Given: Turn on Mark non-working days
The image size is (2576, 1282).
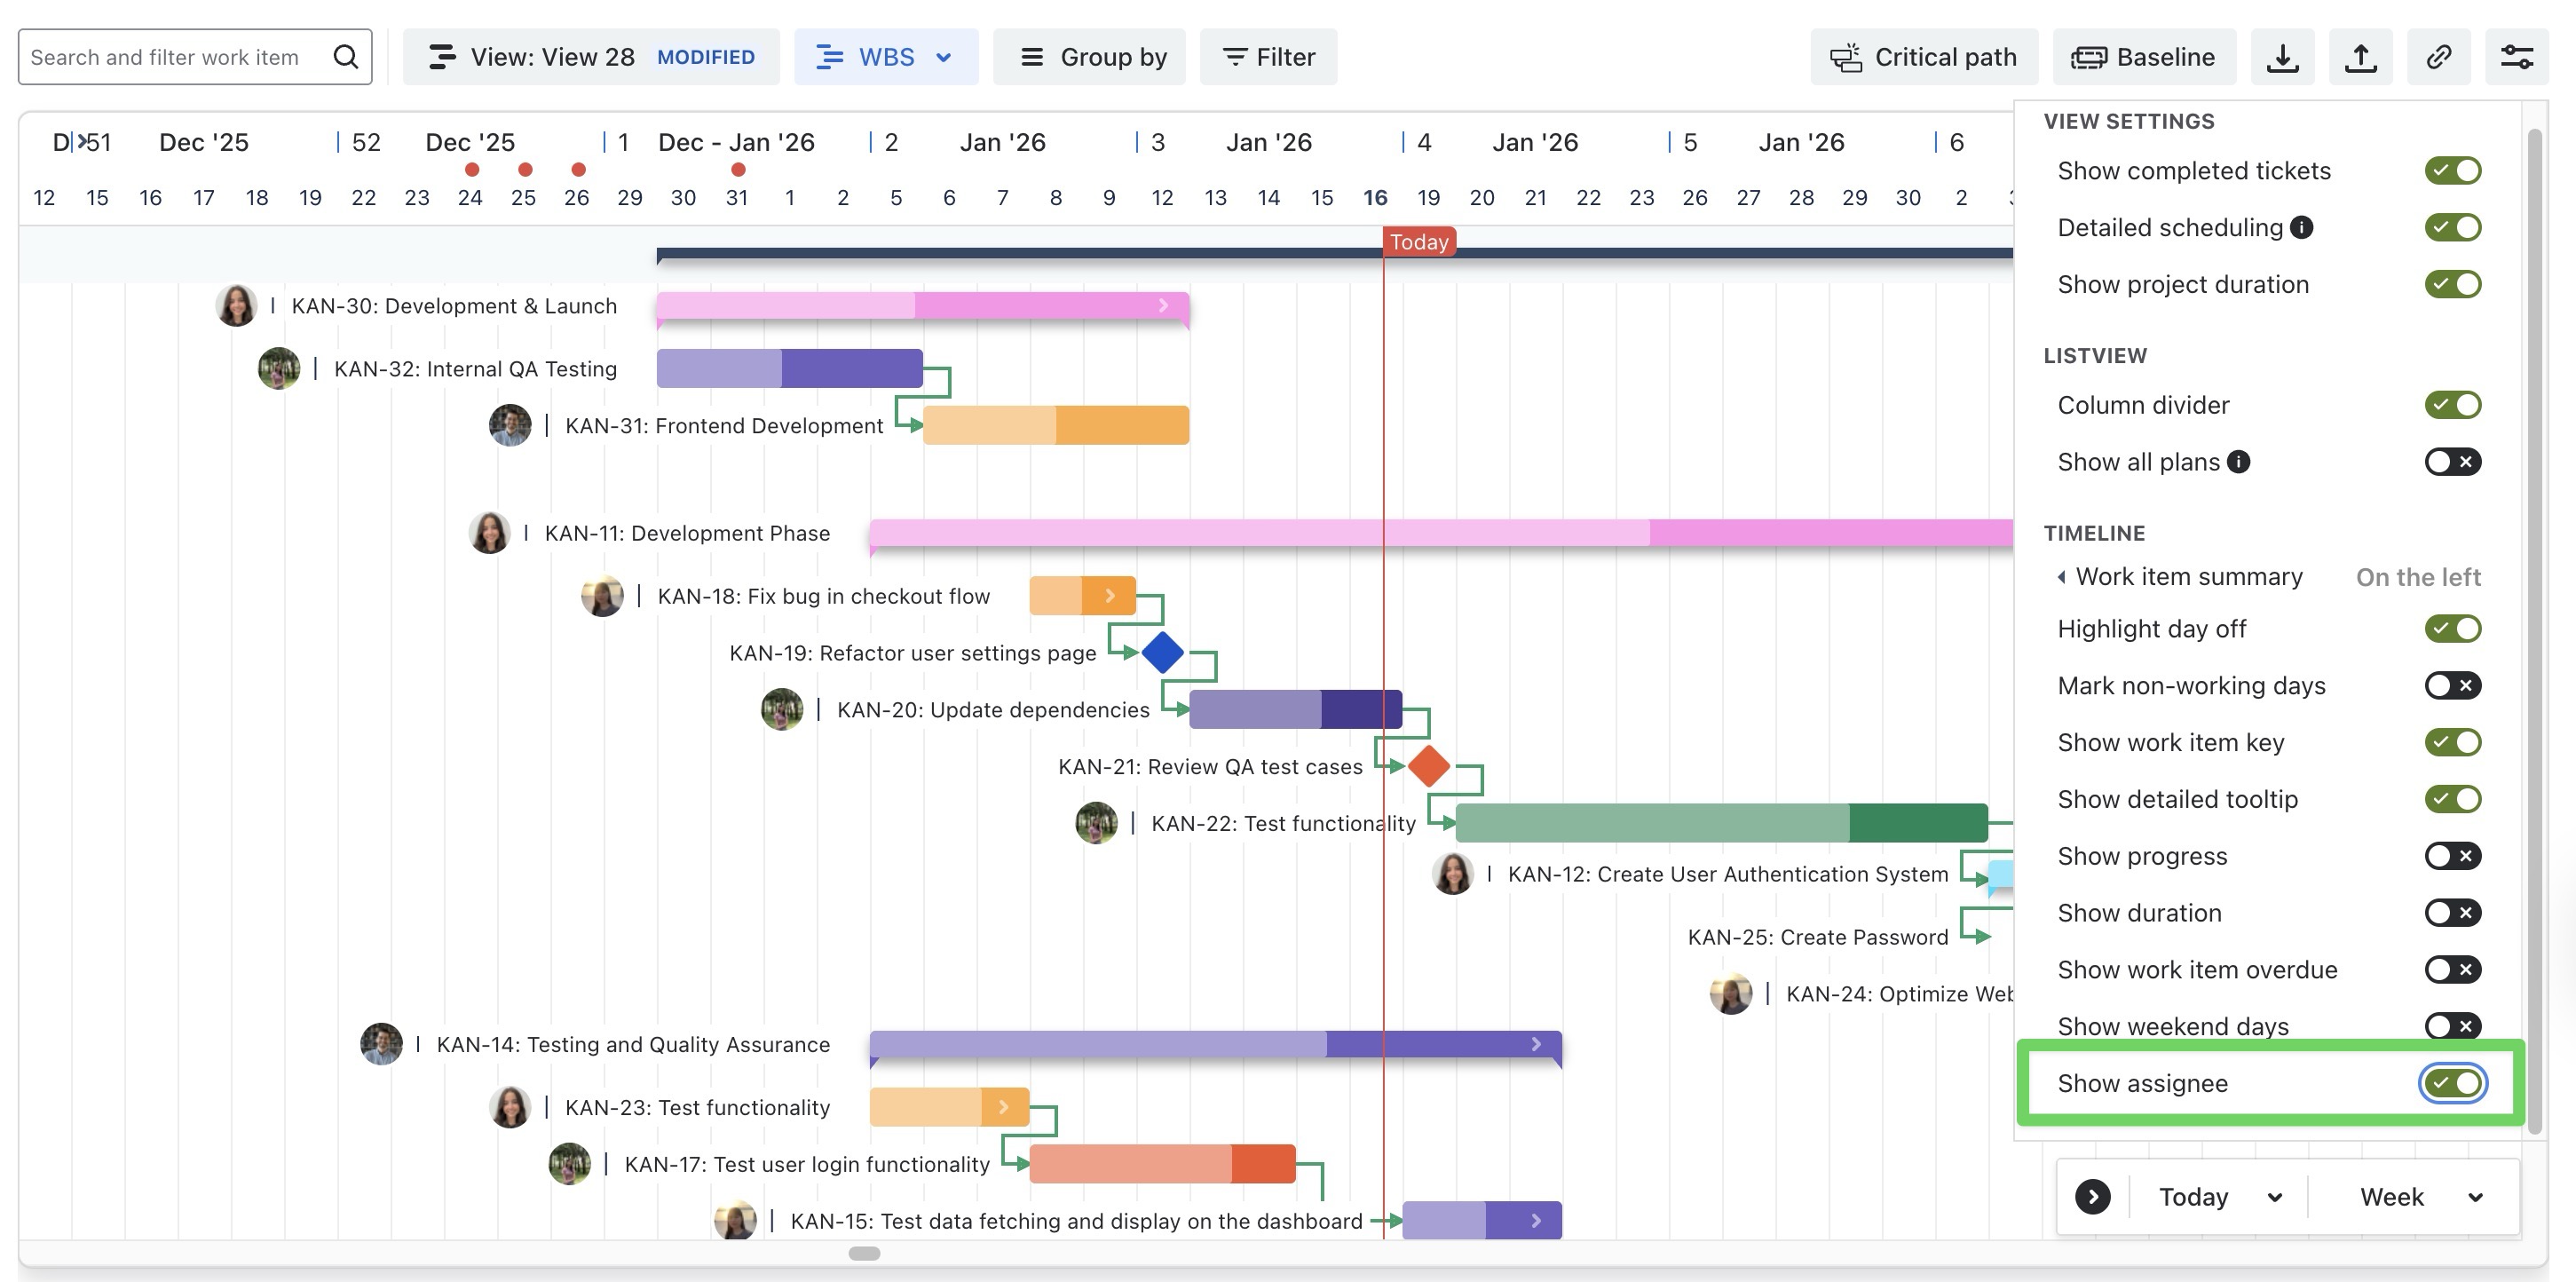Looking at the screenshot, I should click(x=2452, y=686).
